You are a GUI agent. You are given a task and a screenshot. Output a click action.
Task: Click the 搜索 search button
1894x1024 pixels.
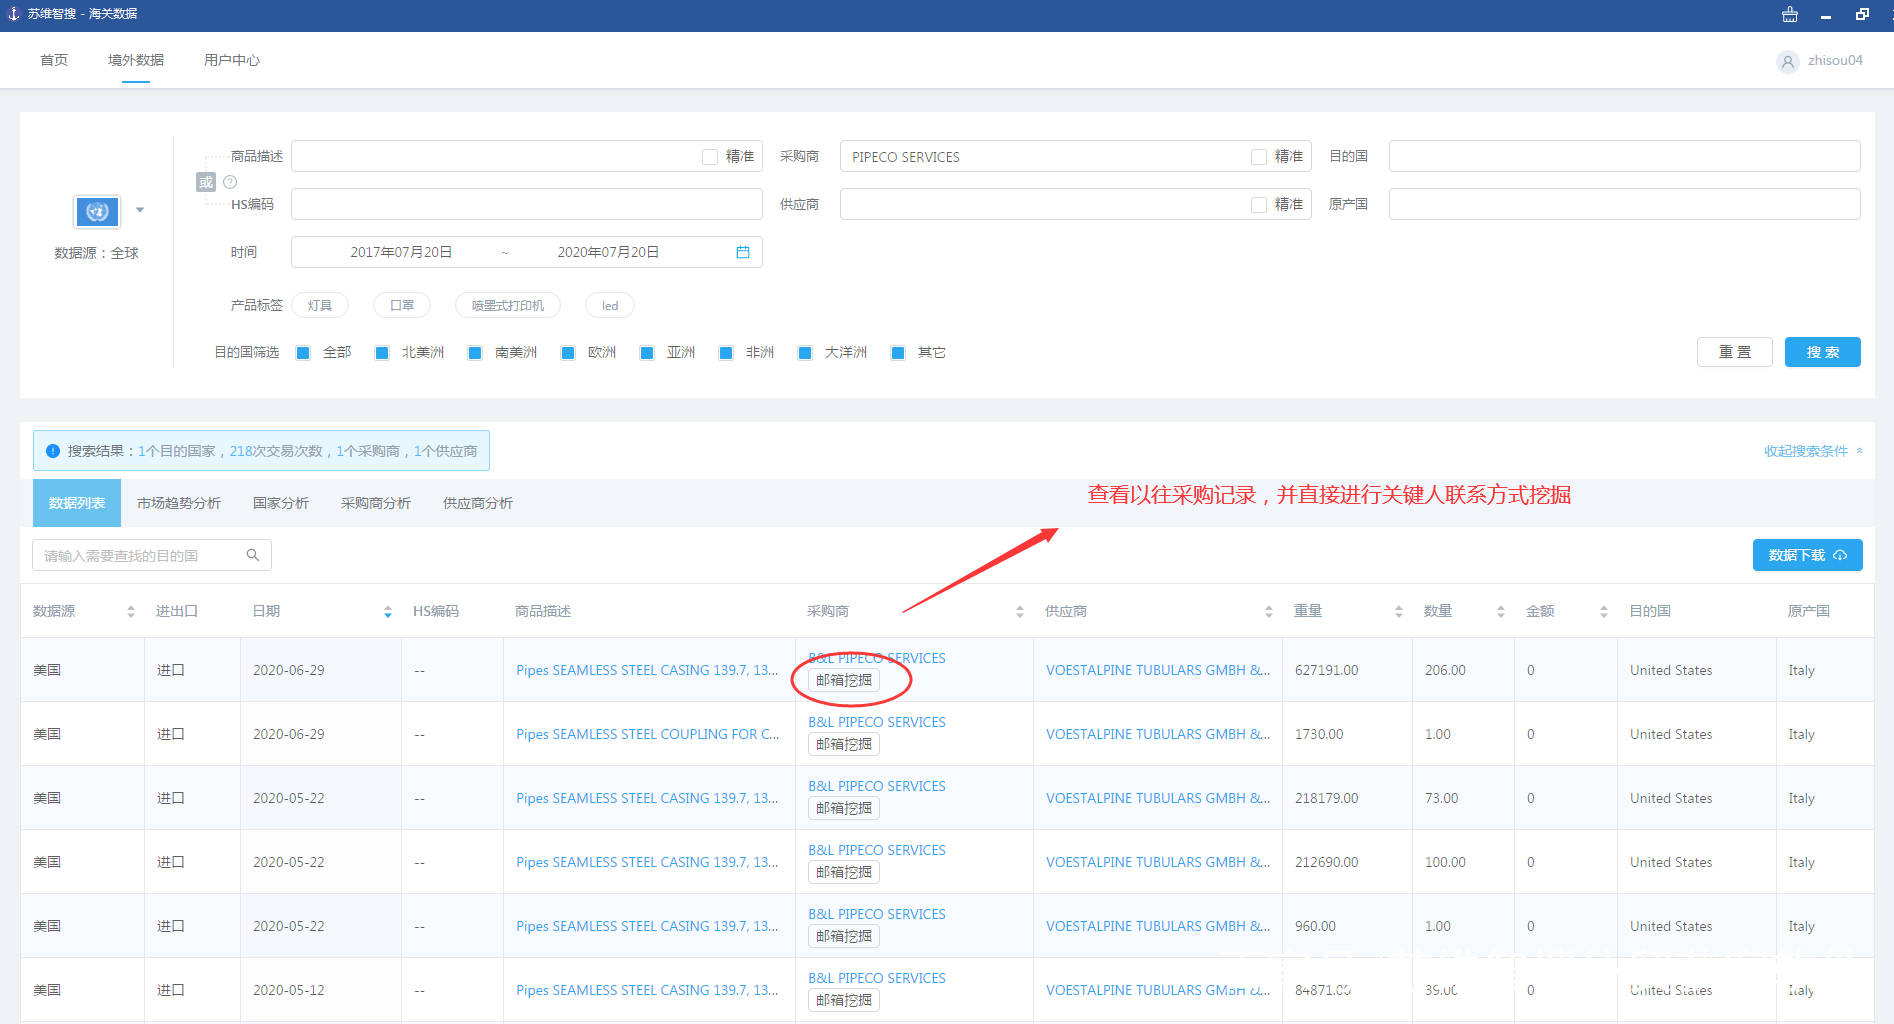click(x=1822, y=352)
